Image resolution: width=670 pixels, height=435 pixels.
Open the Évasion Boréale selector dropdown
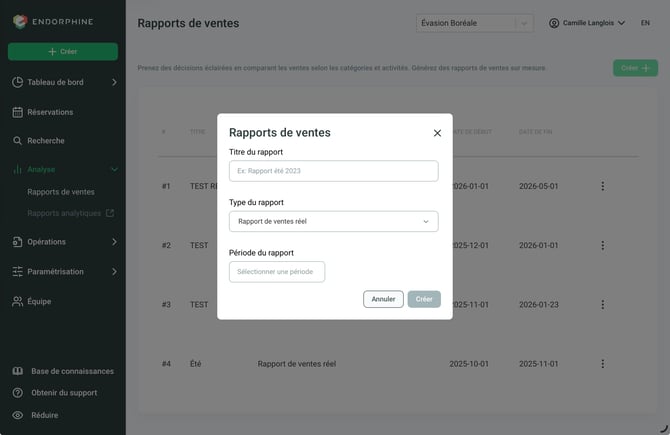point(474,23)
